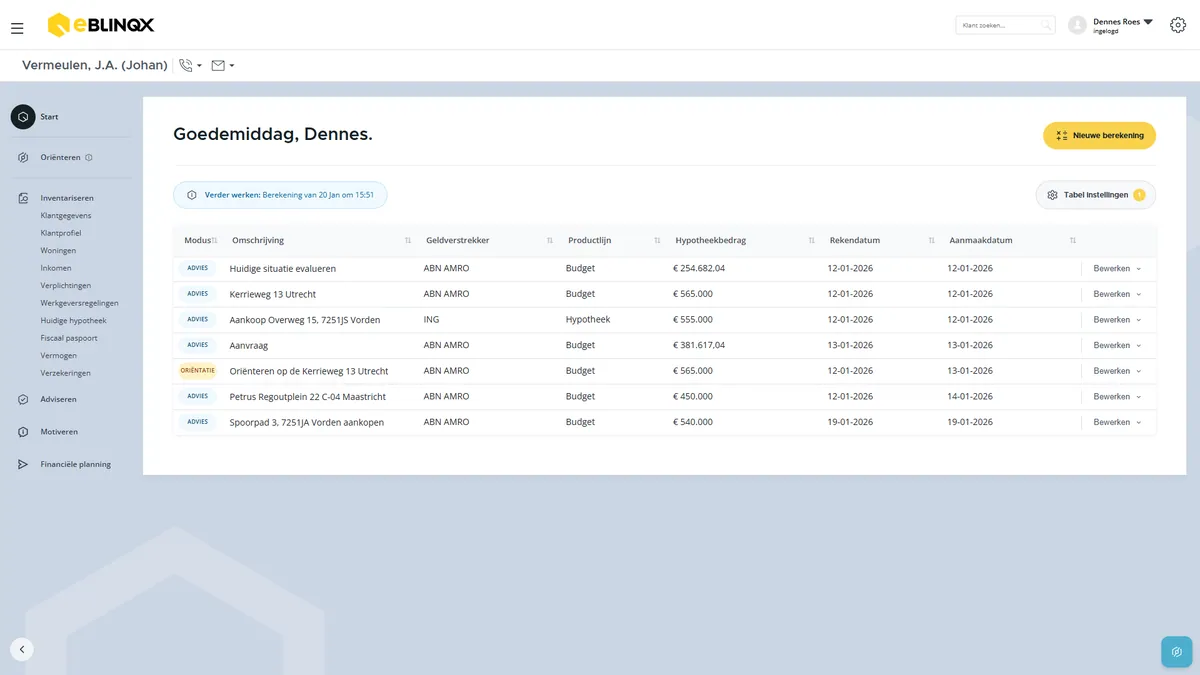Sort table by Omschrijving column arrows

[408, 241]
